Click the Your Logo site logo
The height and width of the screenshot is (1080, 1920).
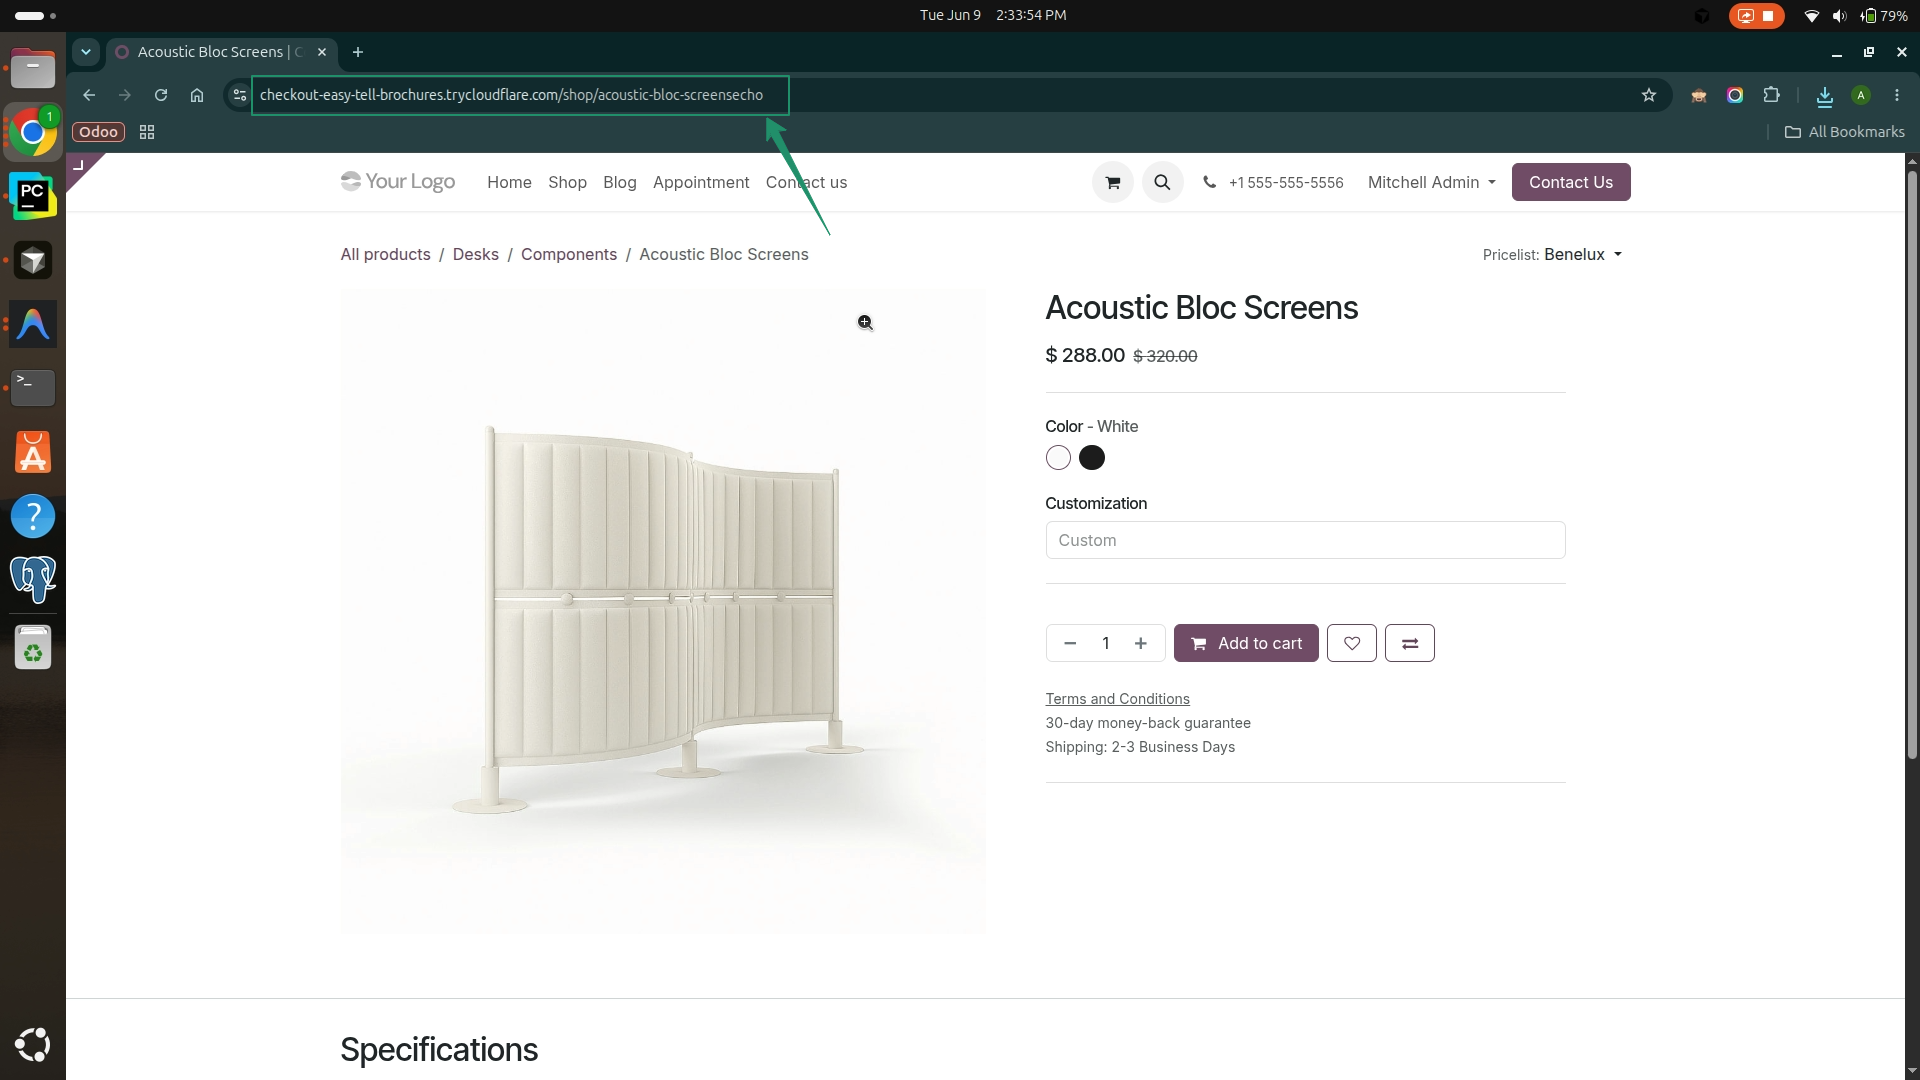tap(398, 181)
